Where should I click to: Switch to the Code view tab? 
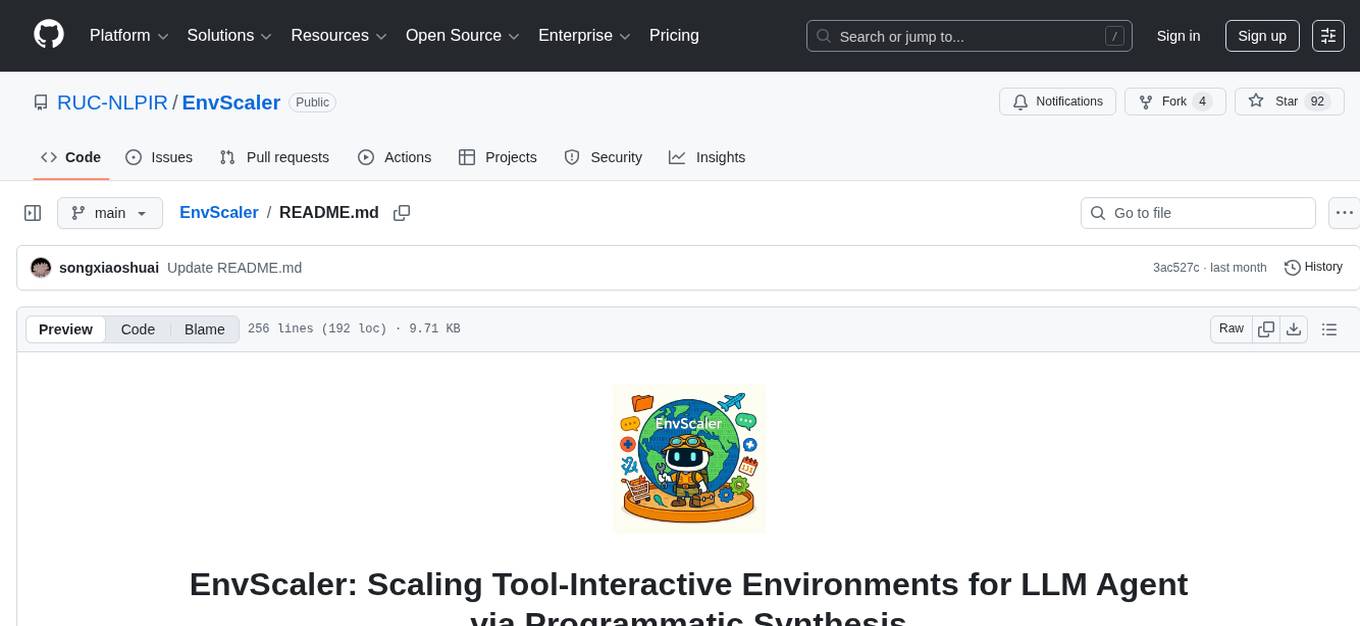(137, 329)
